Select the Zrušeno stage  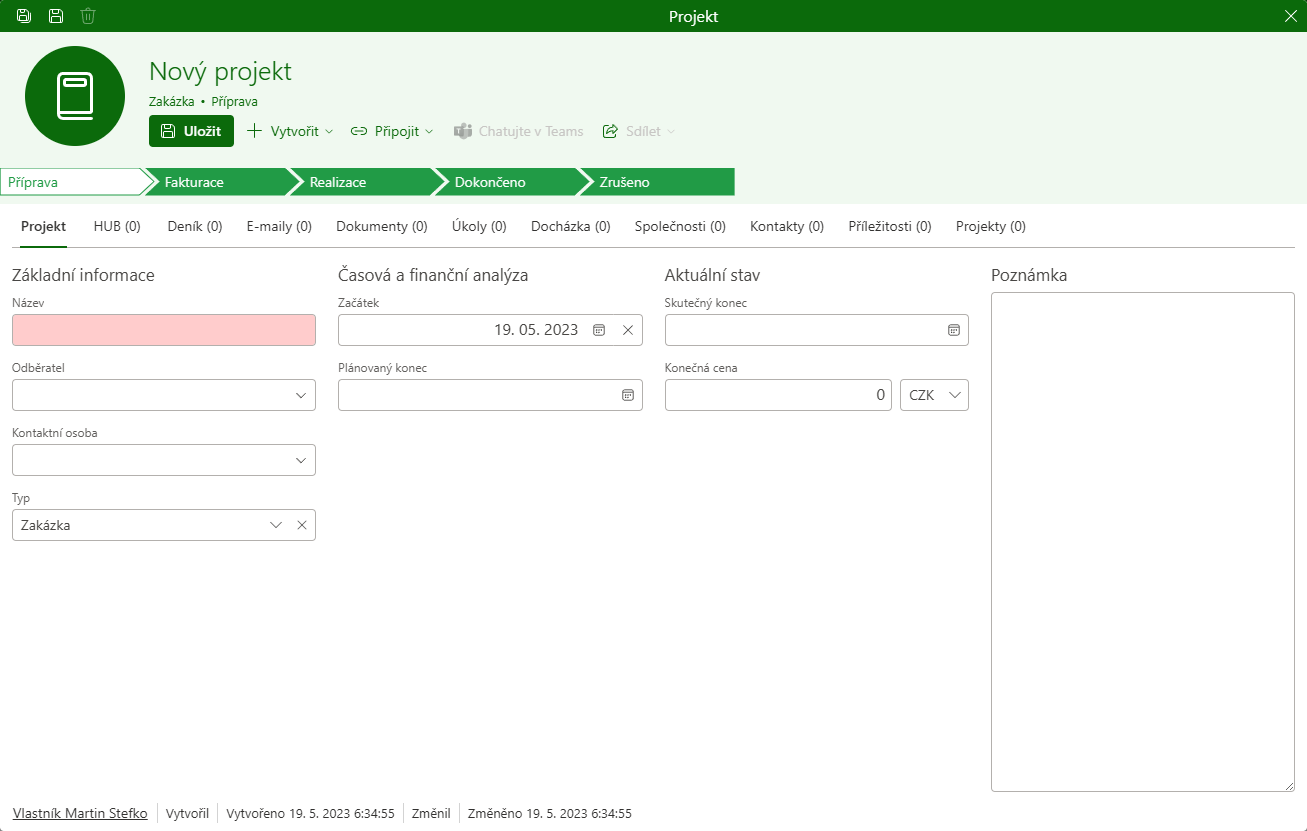658,182
